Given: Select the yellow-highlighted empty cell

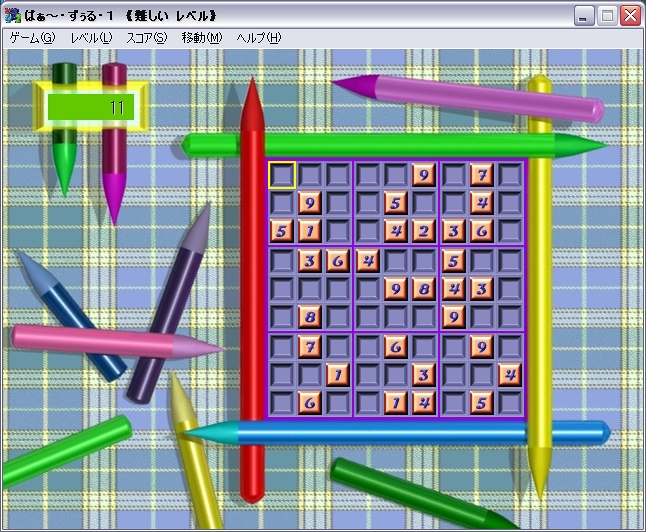Looking at the screenshot, I should [x=282, y=175].
